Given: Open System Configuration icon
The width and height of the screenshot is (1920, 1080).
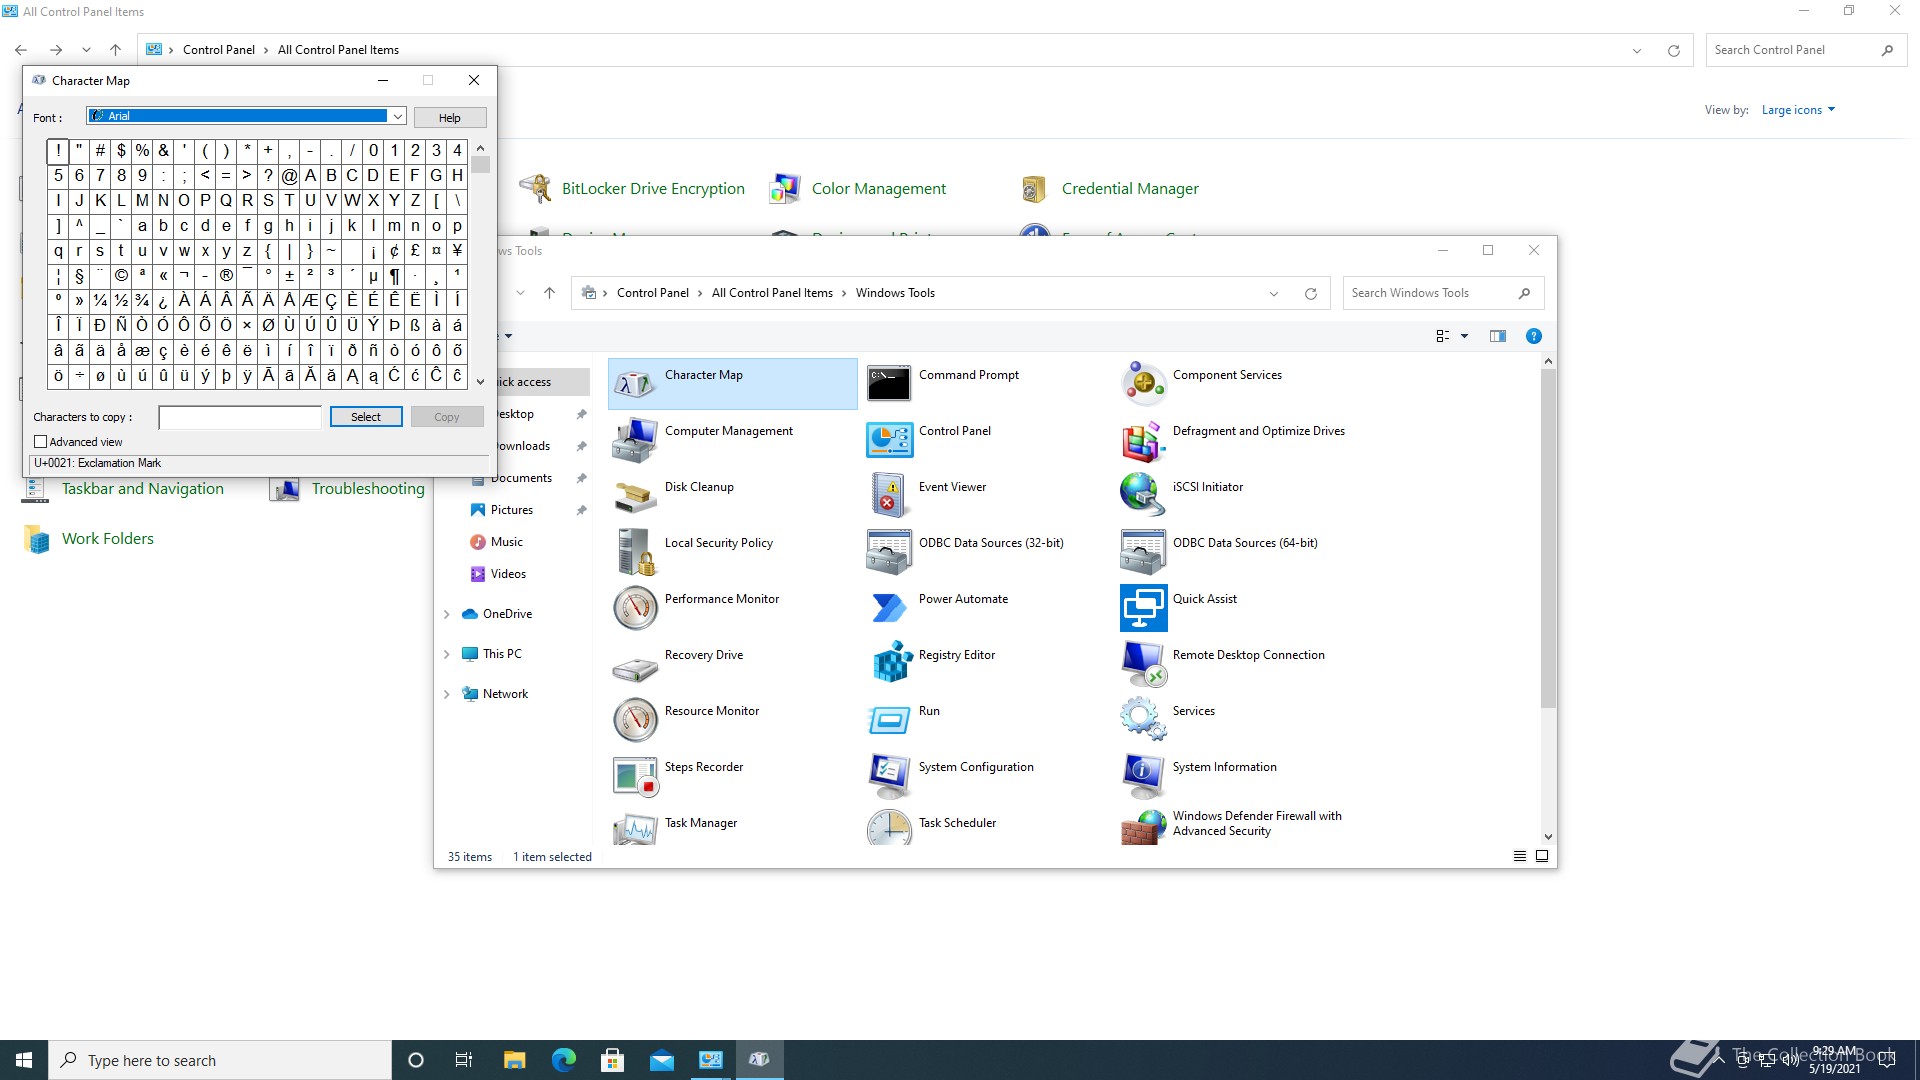Looking at the screenshot, I should click(x=889, y=776).
